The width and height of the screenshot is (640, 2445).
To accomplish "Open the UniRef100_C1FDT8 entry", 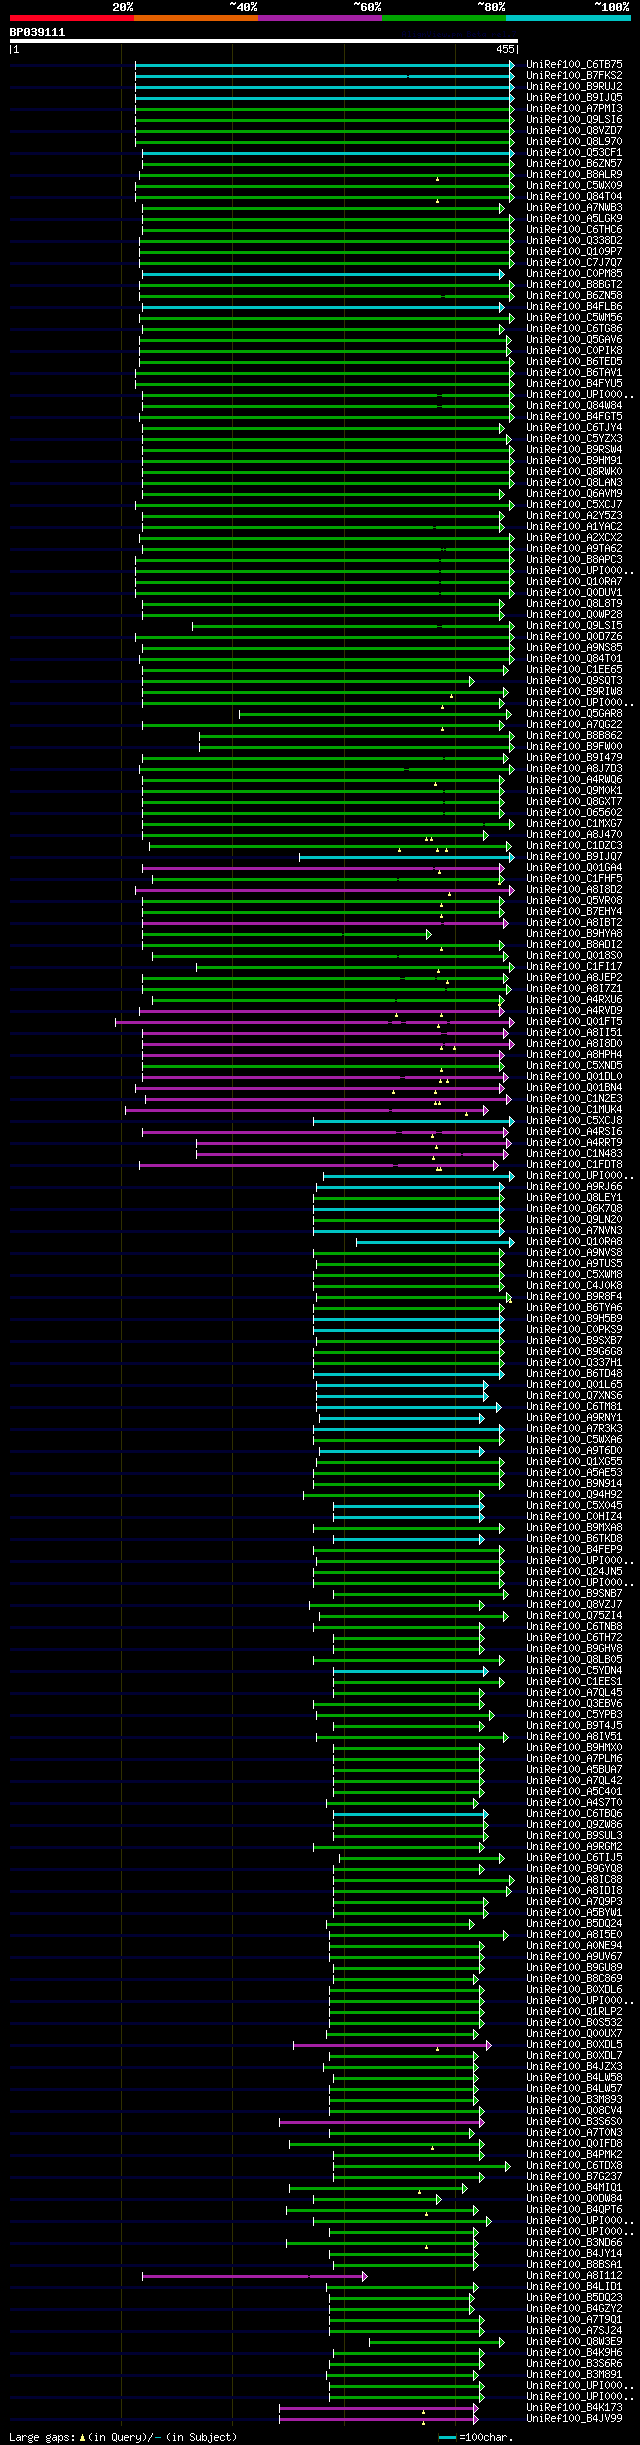I will point(574,1165).
